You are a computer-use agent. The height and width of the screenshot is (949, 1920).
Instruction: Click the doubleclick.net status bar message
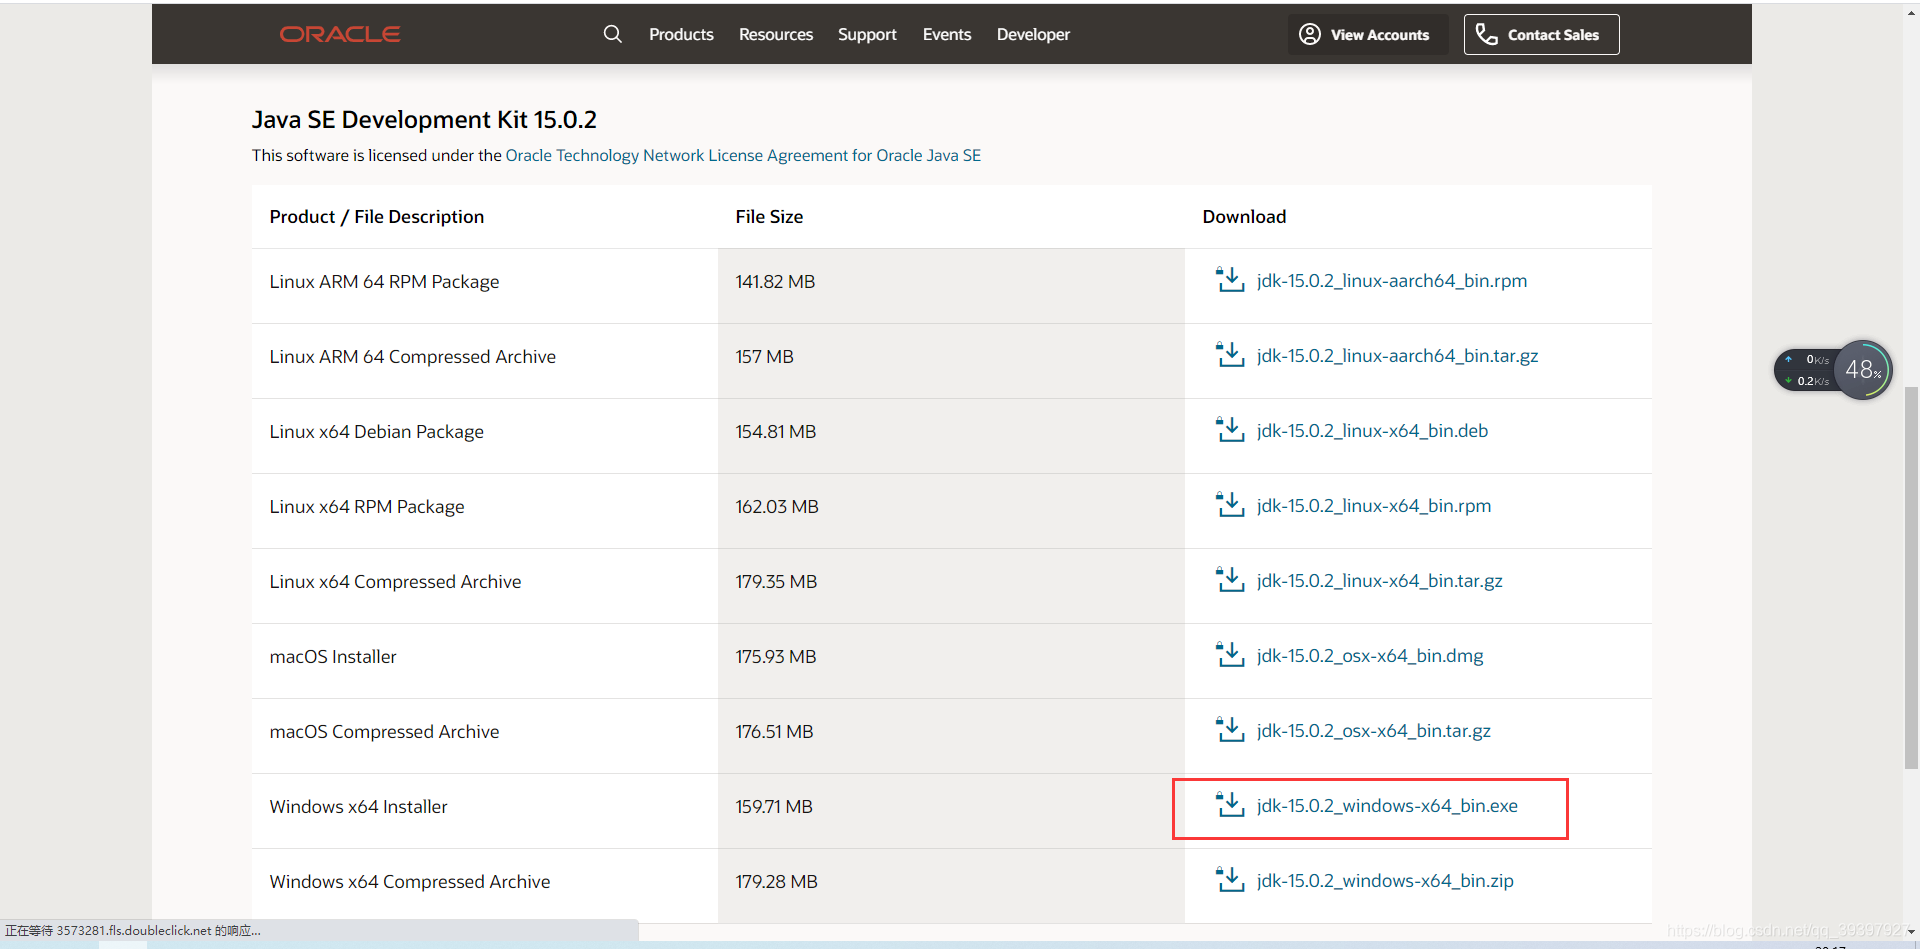coord(133,931)
